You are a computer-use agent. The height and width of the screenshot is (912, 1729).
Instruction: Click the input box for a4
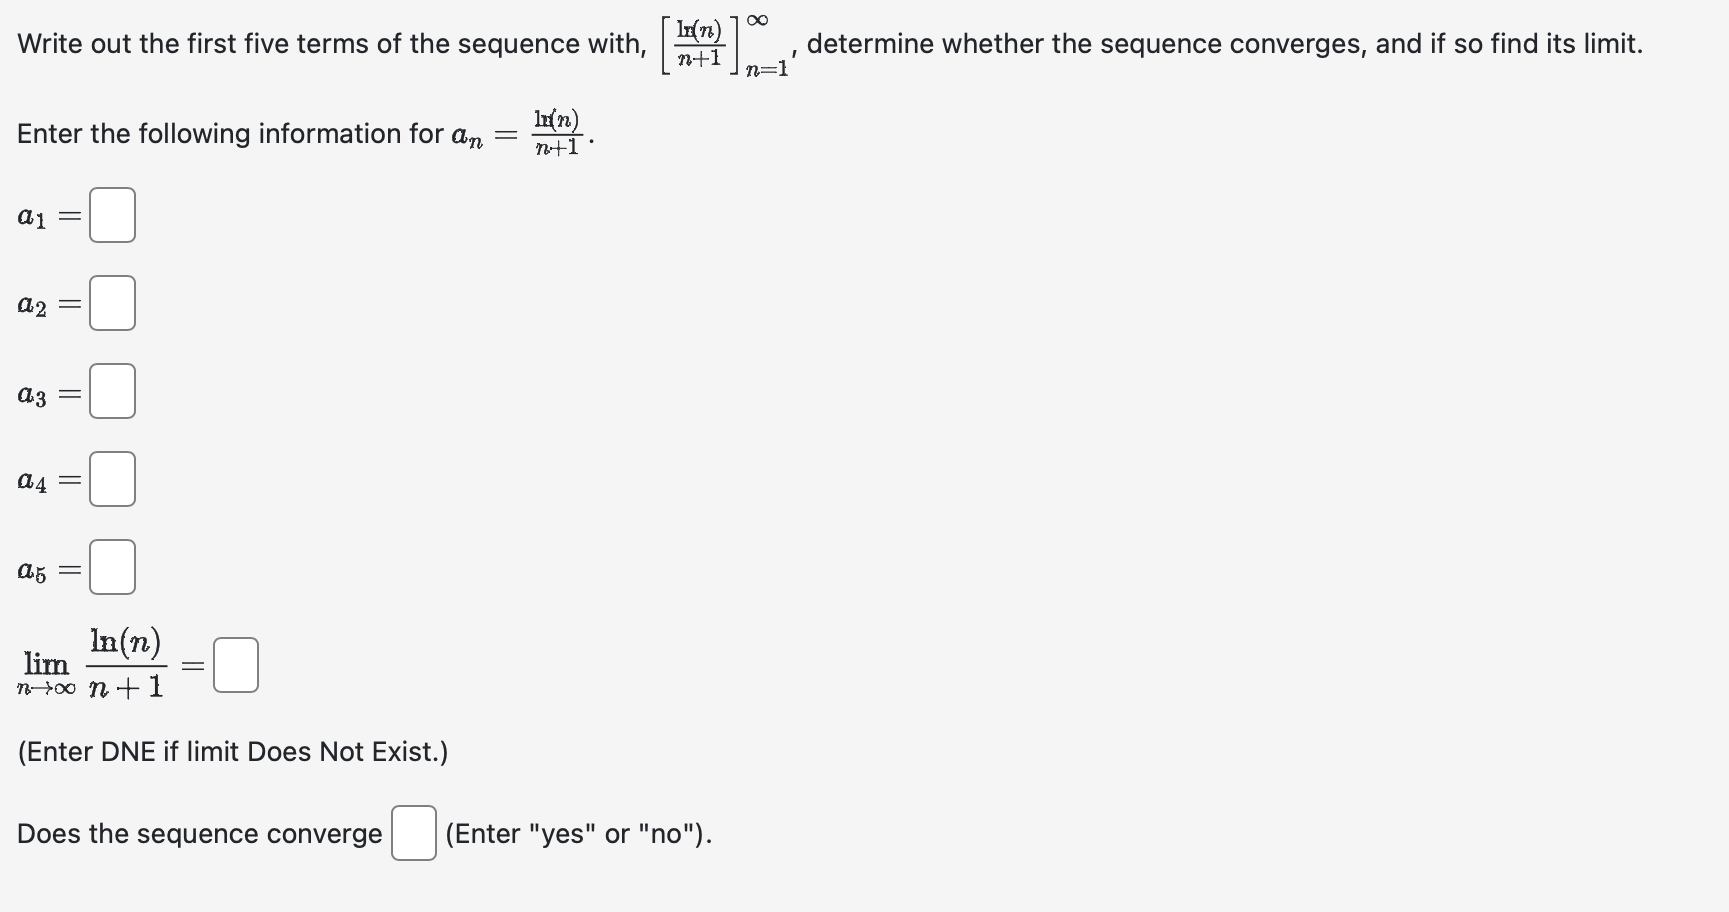(111, 478)
